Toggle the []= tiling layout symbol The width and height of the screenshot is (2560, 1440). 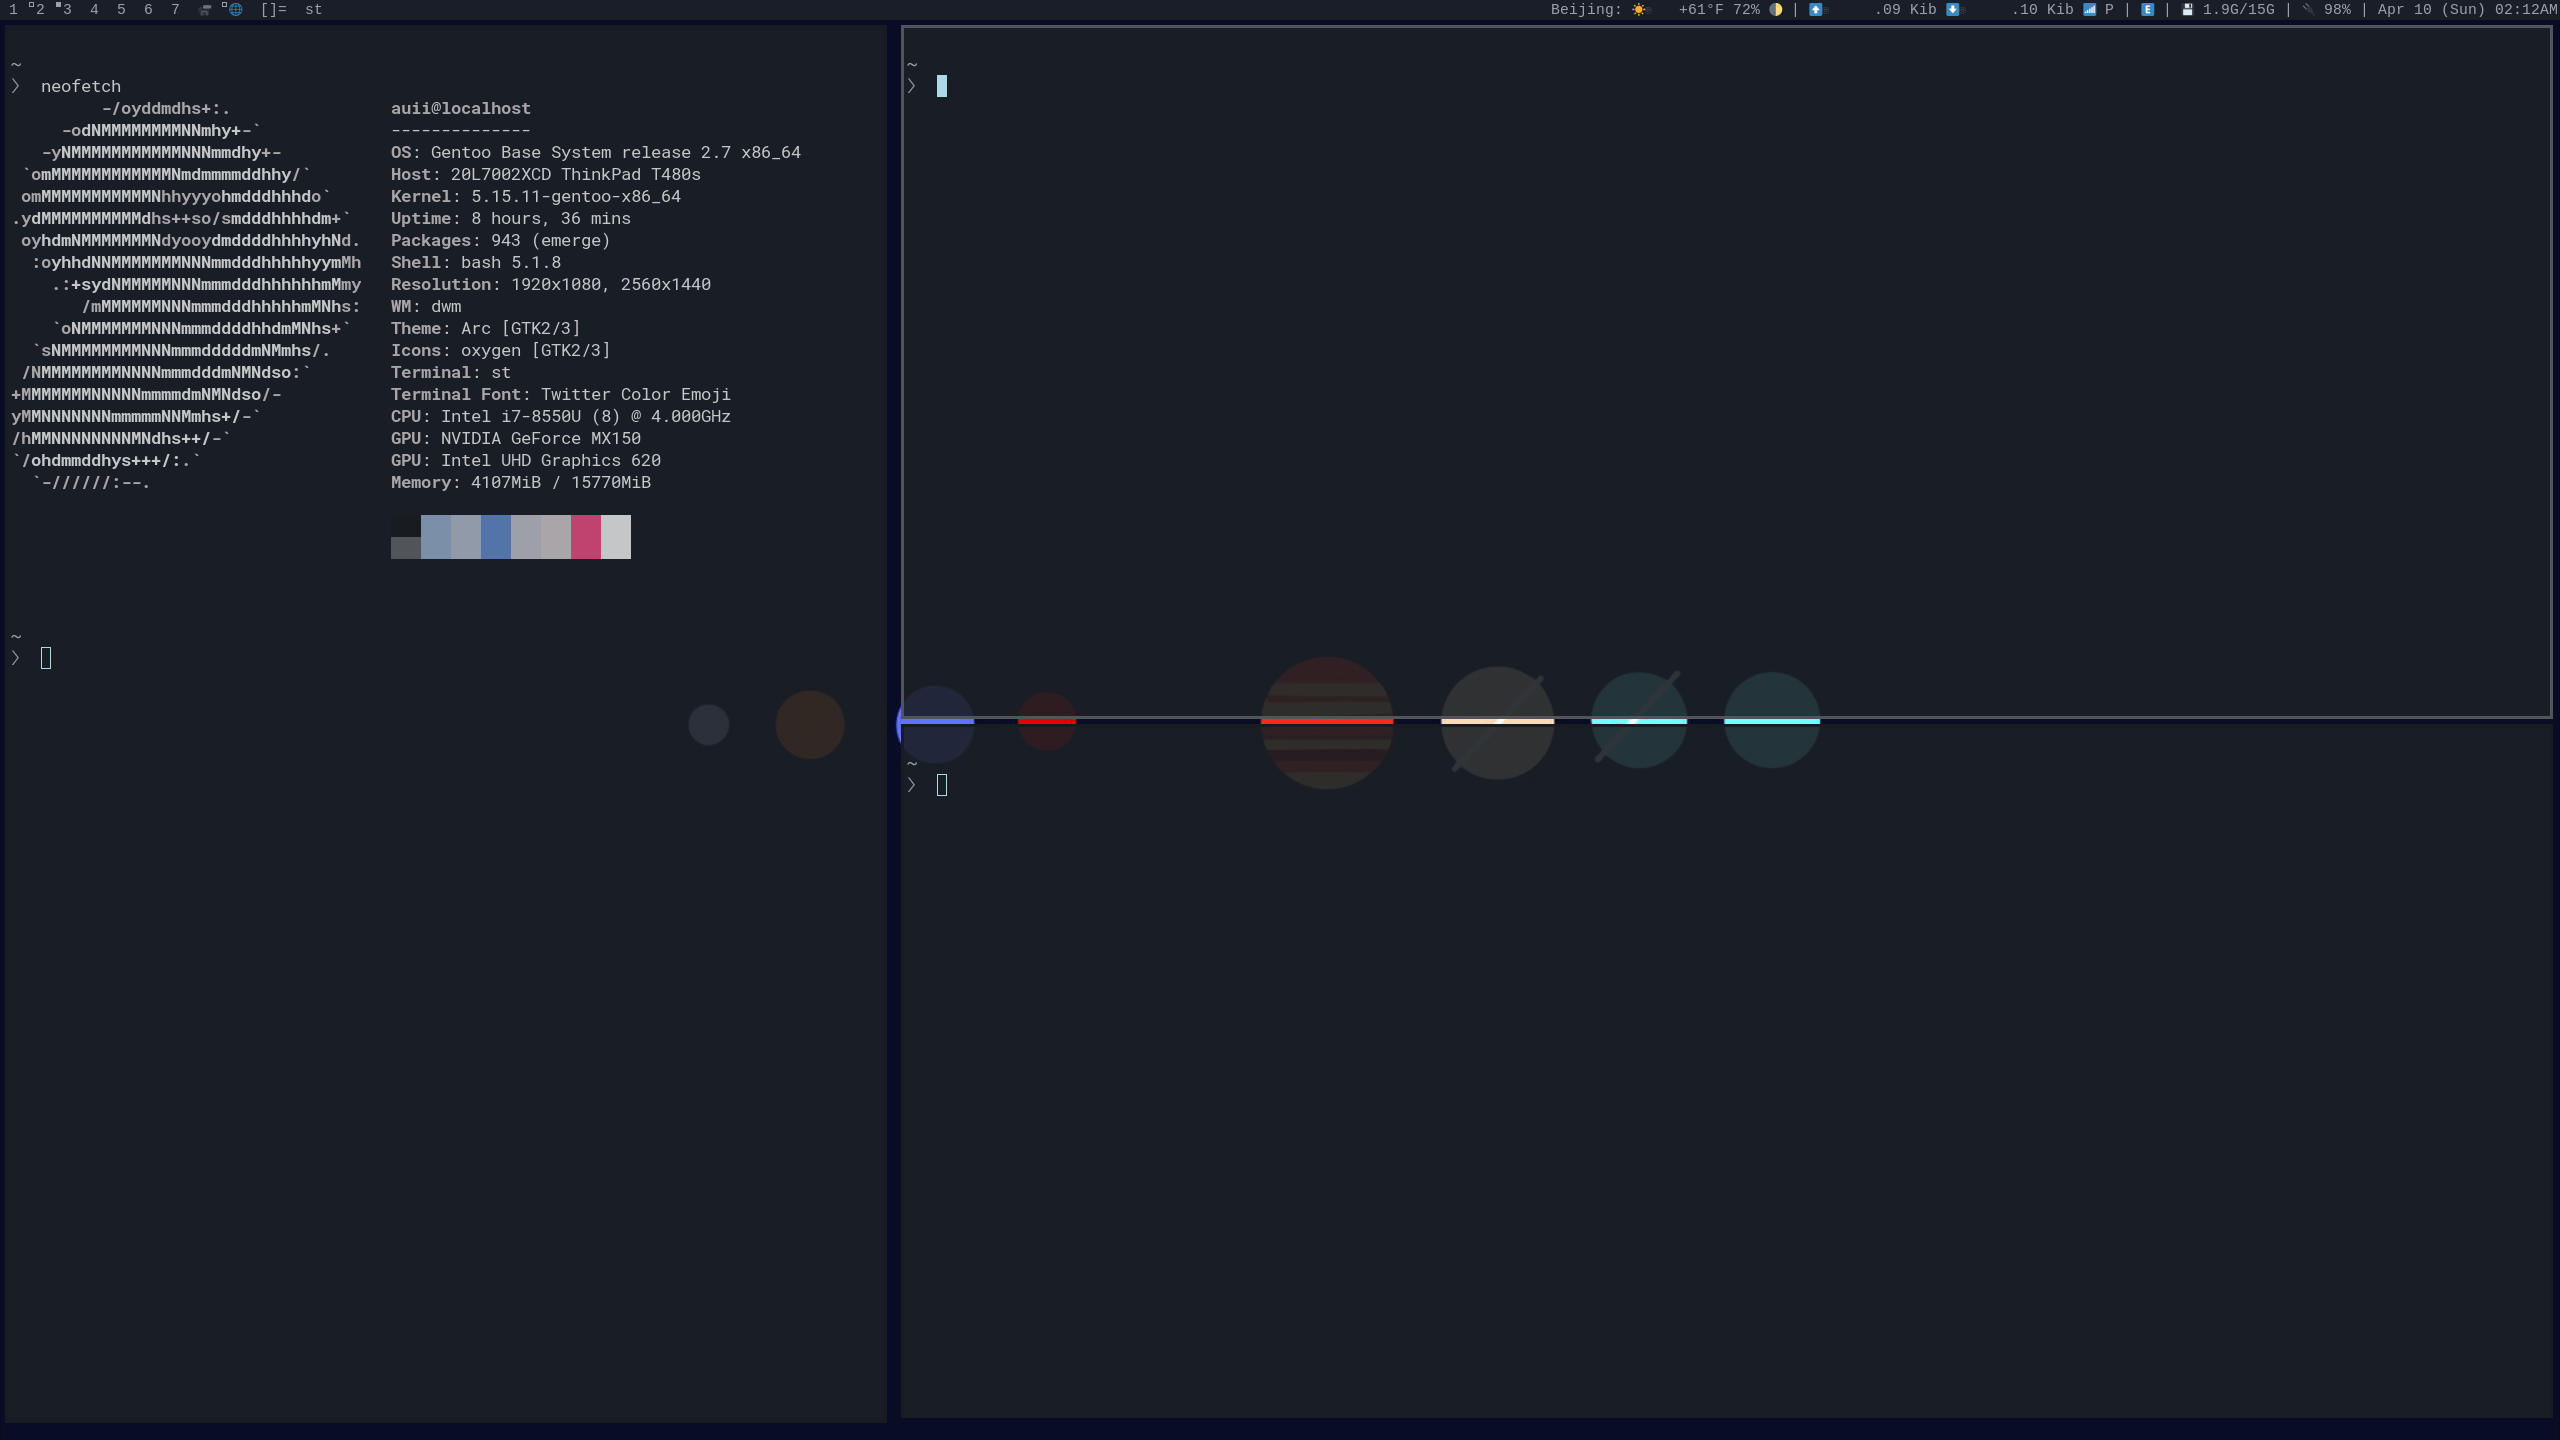click(x=273, y=10)
